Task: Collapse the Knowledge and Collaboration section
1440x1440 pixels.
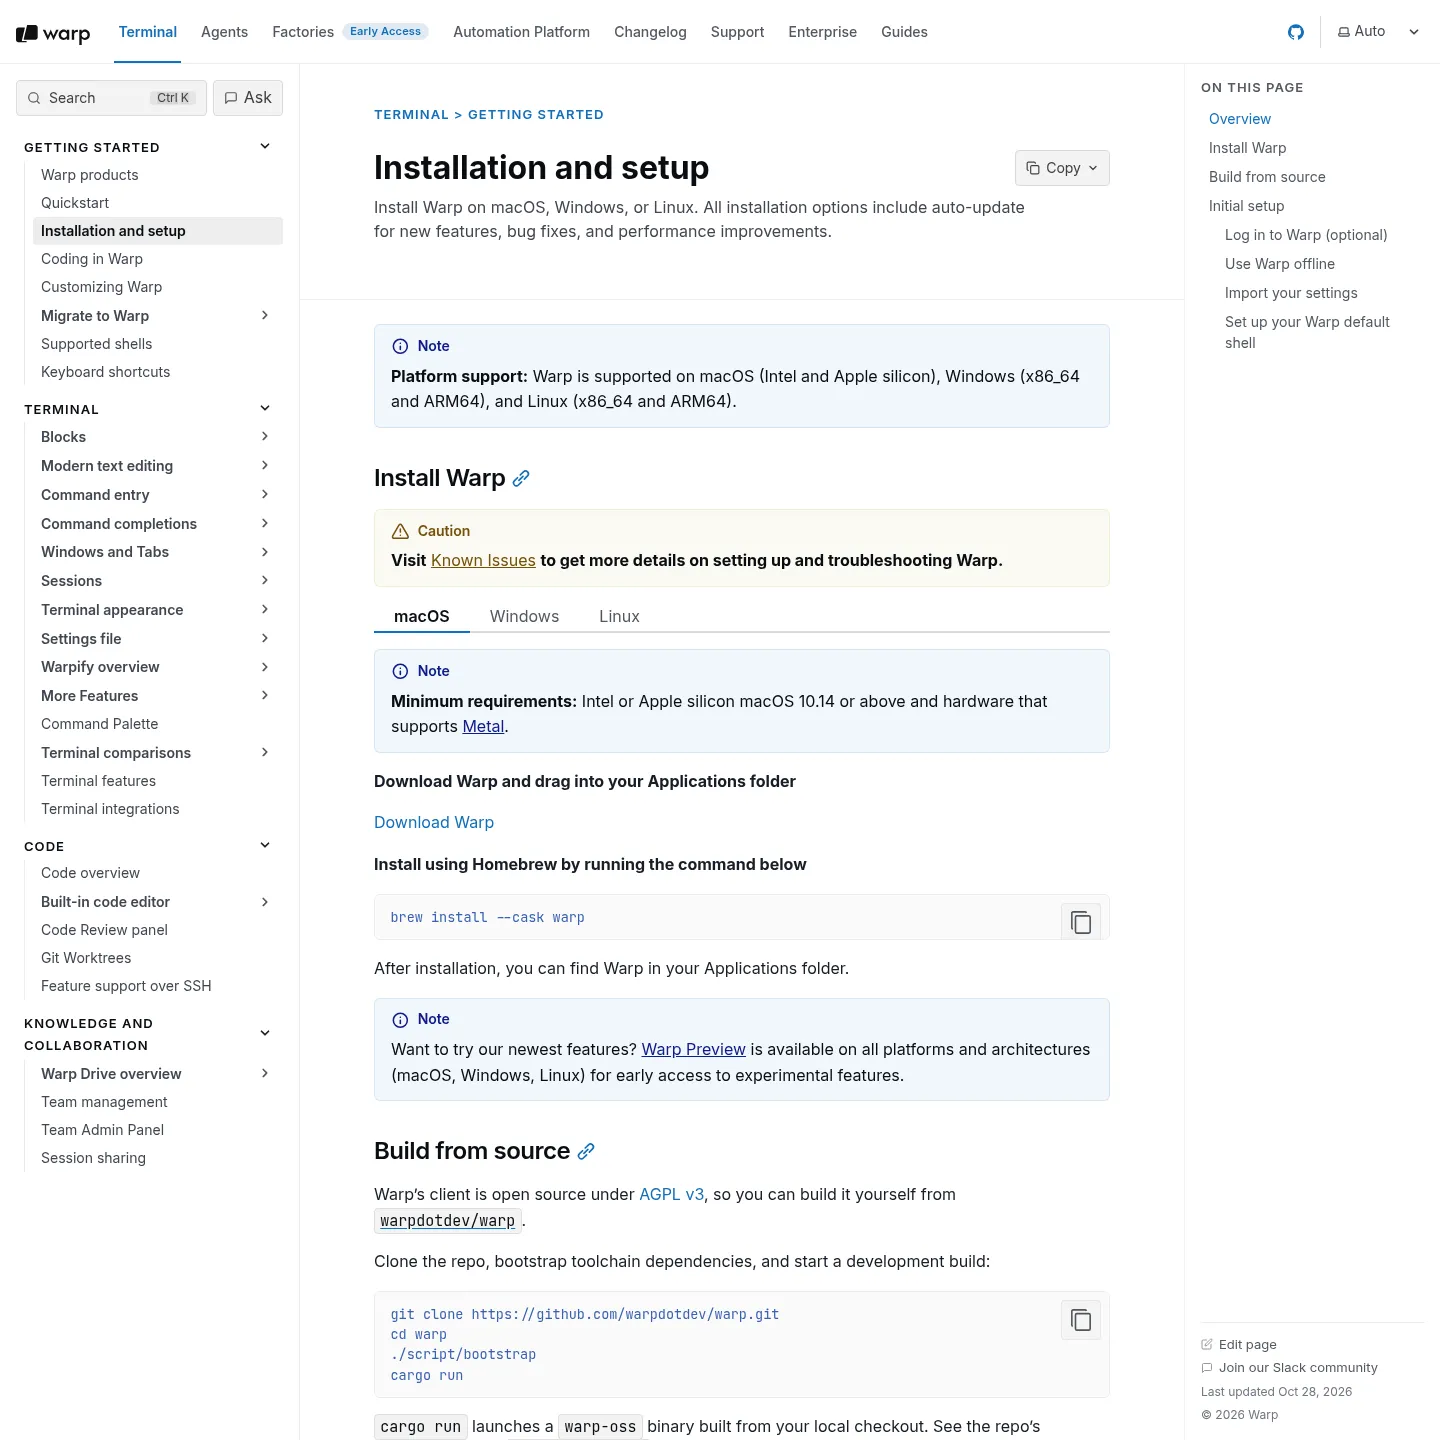Action: tap(265, 1034)
